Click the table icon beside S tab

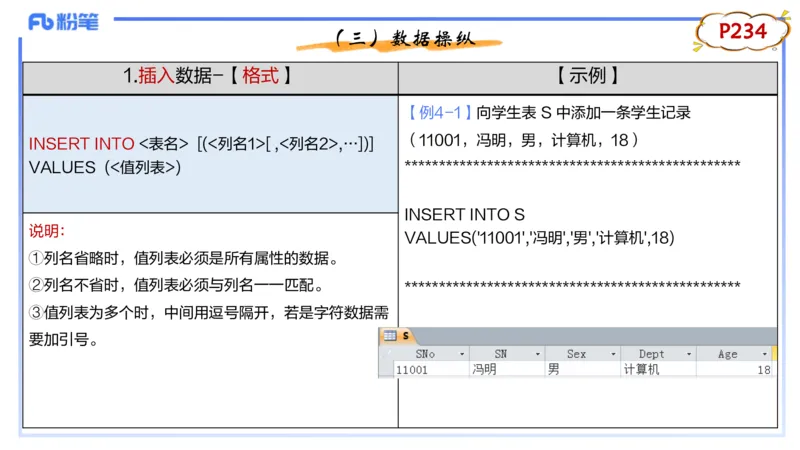pos(390,335)
